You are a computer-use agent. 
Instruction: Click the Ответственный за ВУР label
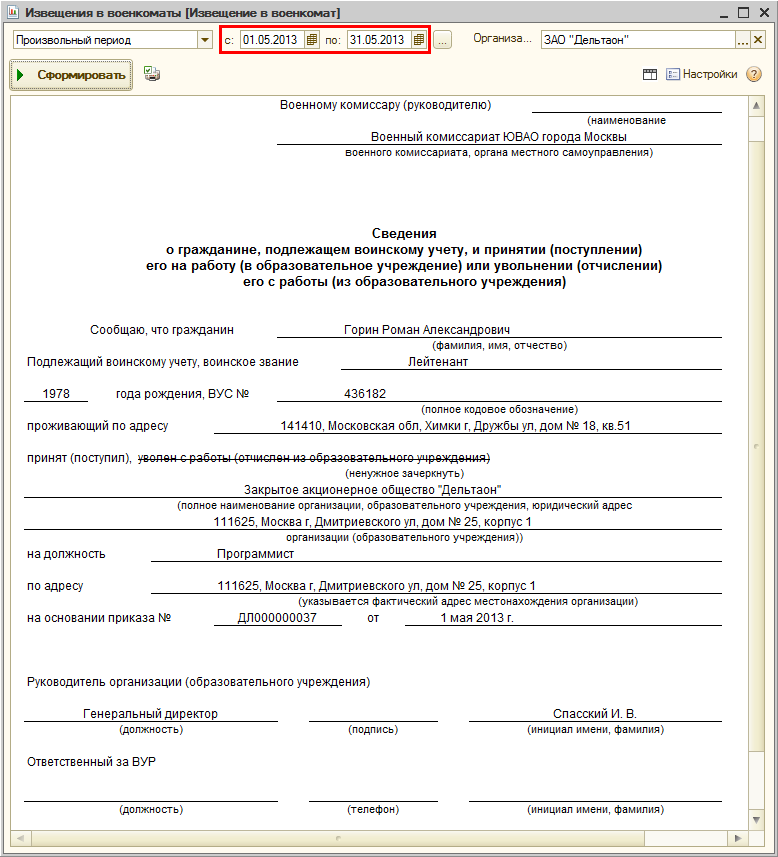pos(91,761)
